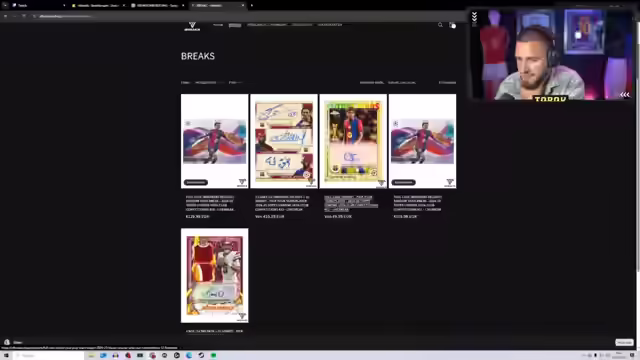Open the green app icon on taskbar
The width and height of the screenshot is (640, 360).
click(213, 356)
